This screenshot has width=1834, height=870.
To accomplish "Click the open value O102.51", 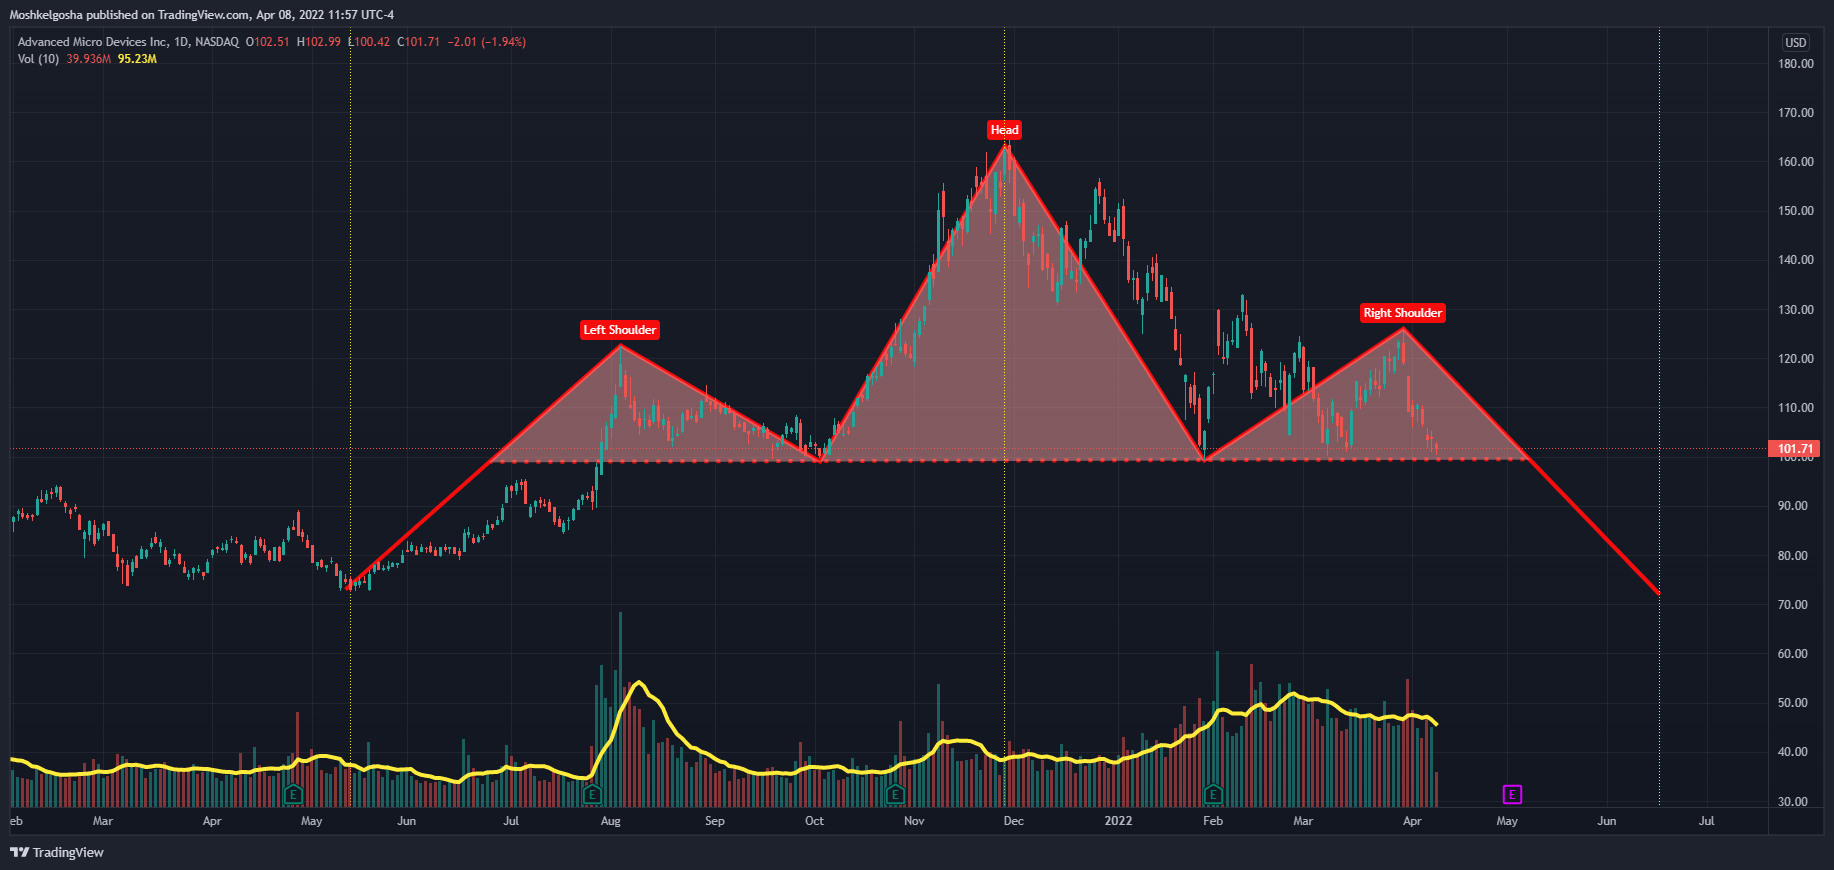I will point(268,42).
